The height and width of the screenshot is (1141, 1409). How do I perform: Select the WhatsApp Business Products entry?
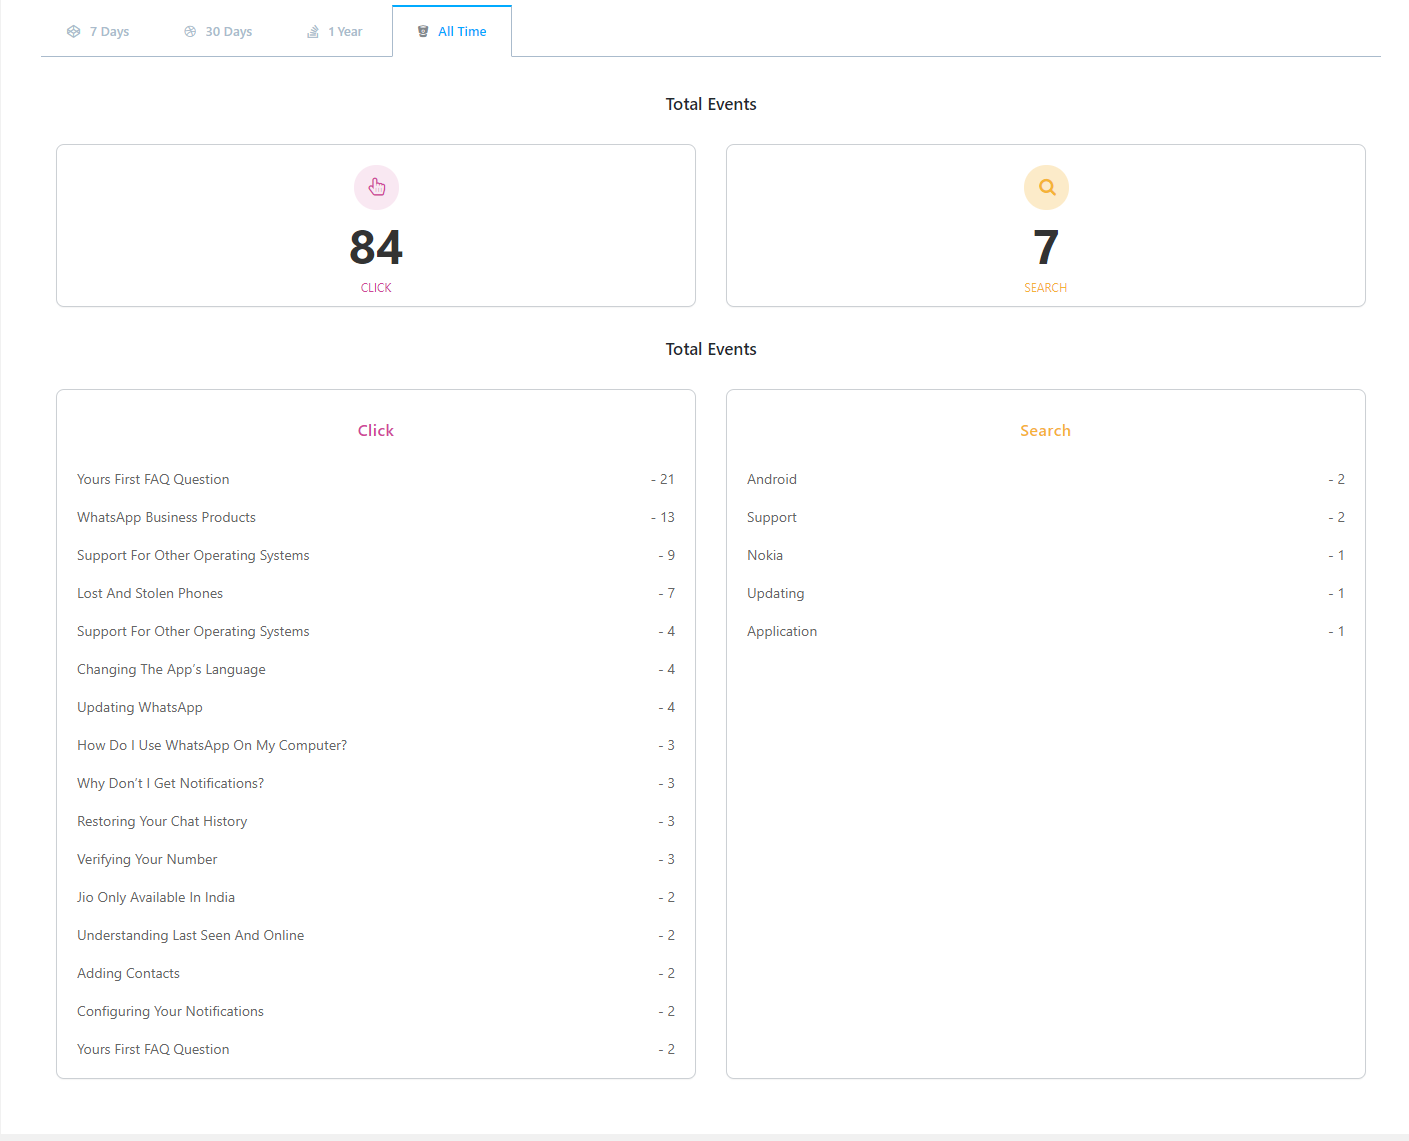[x=166, y=518]
